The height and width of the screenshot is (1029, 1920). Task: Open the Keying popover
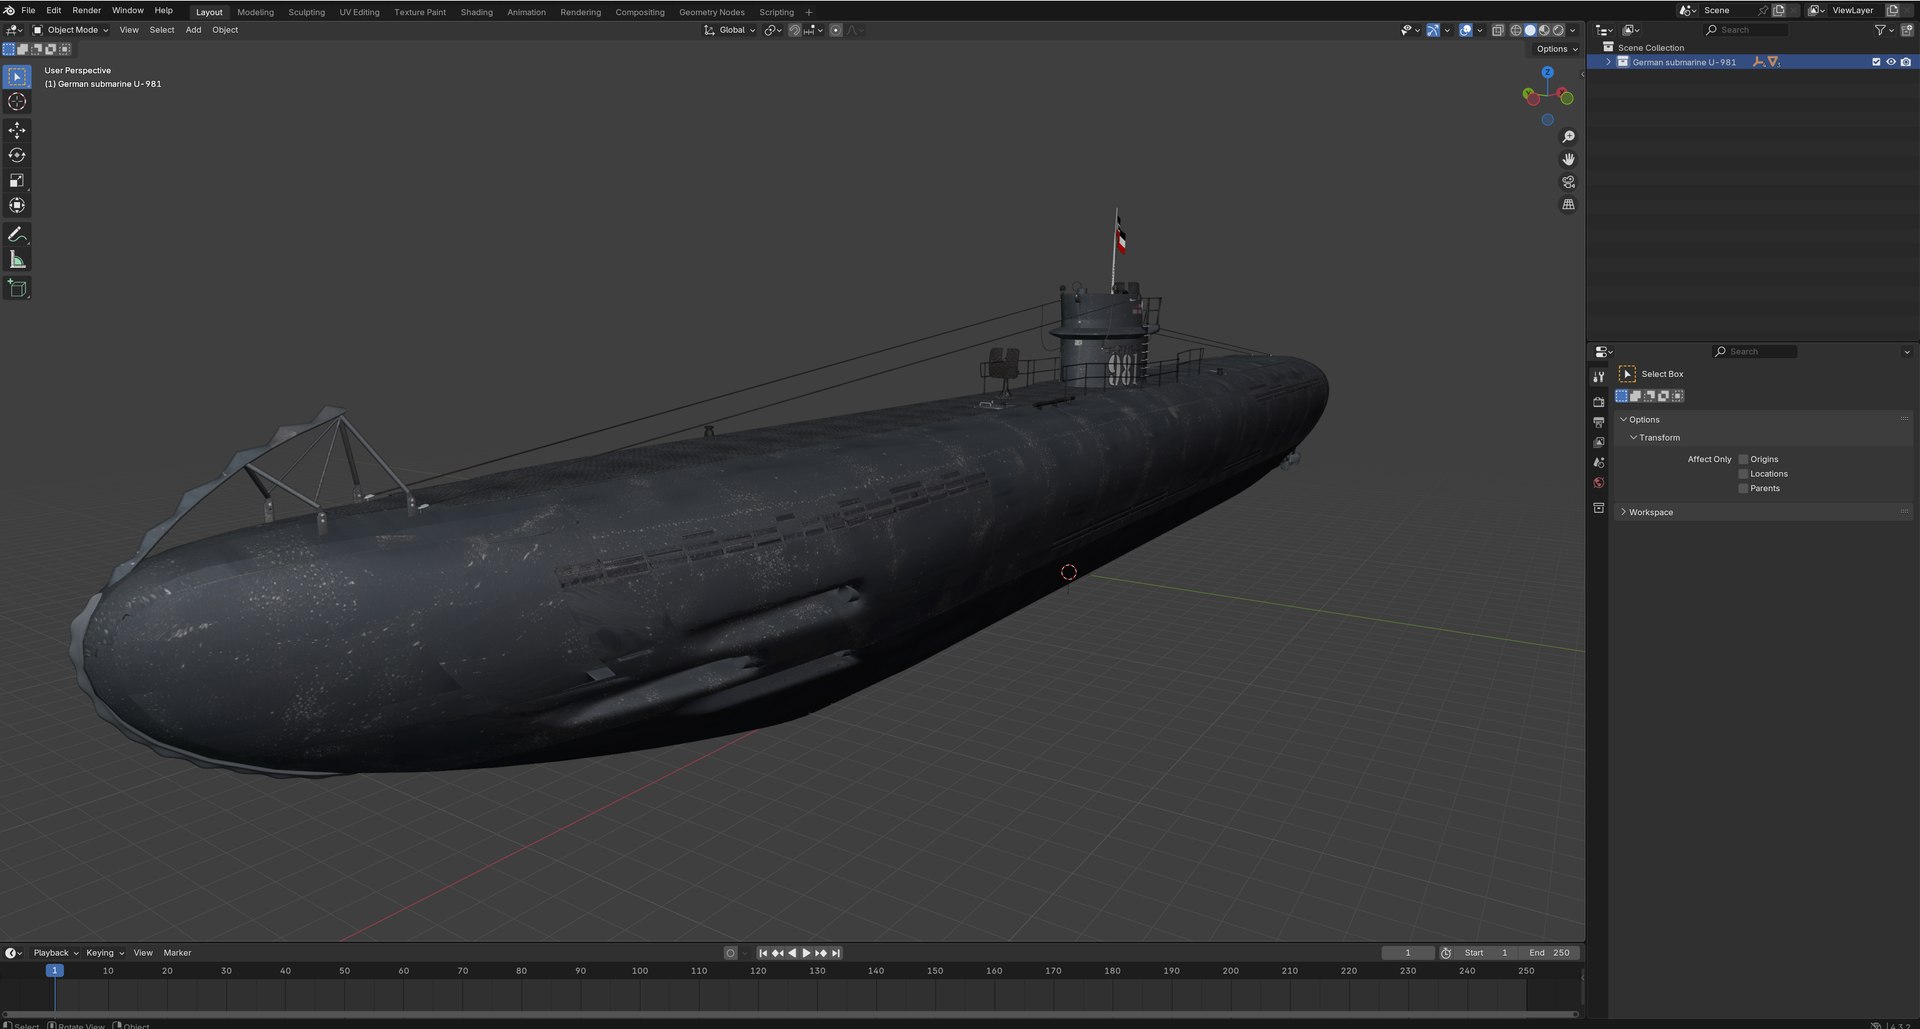point(104,953)
